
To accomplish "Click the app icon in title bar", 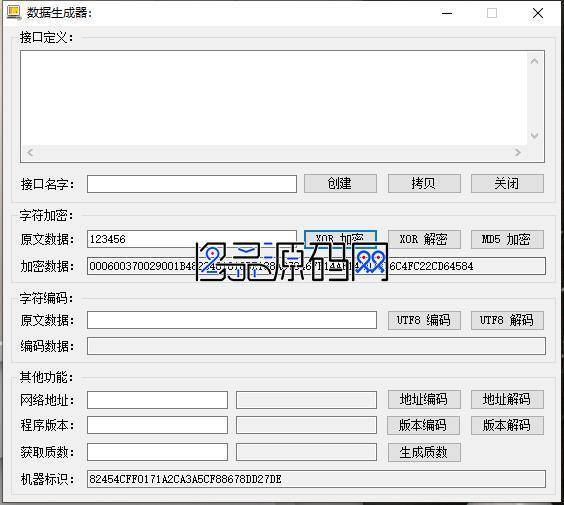I will tap(14, 13).
